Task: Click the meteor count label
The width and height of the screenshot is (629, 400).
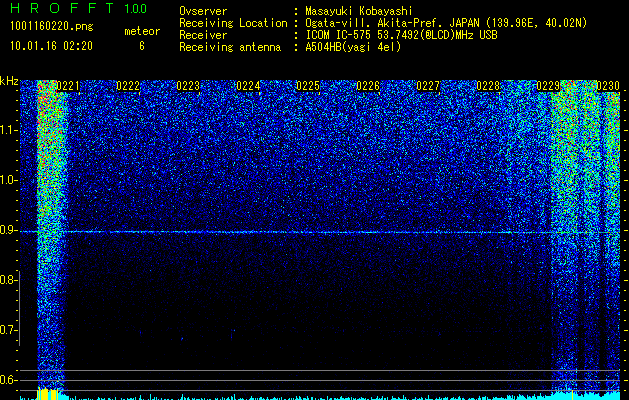Action: pos(142,31)
